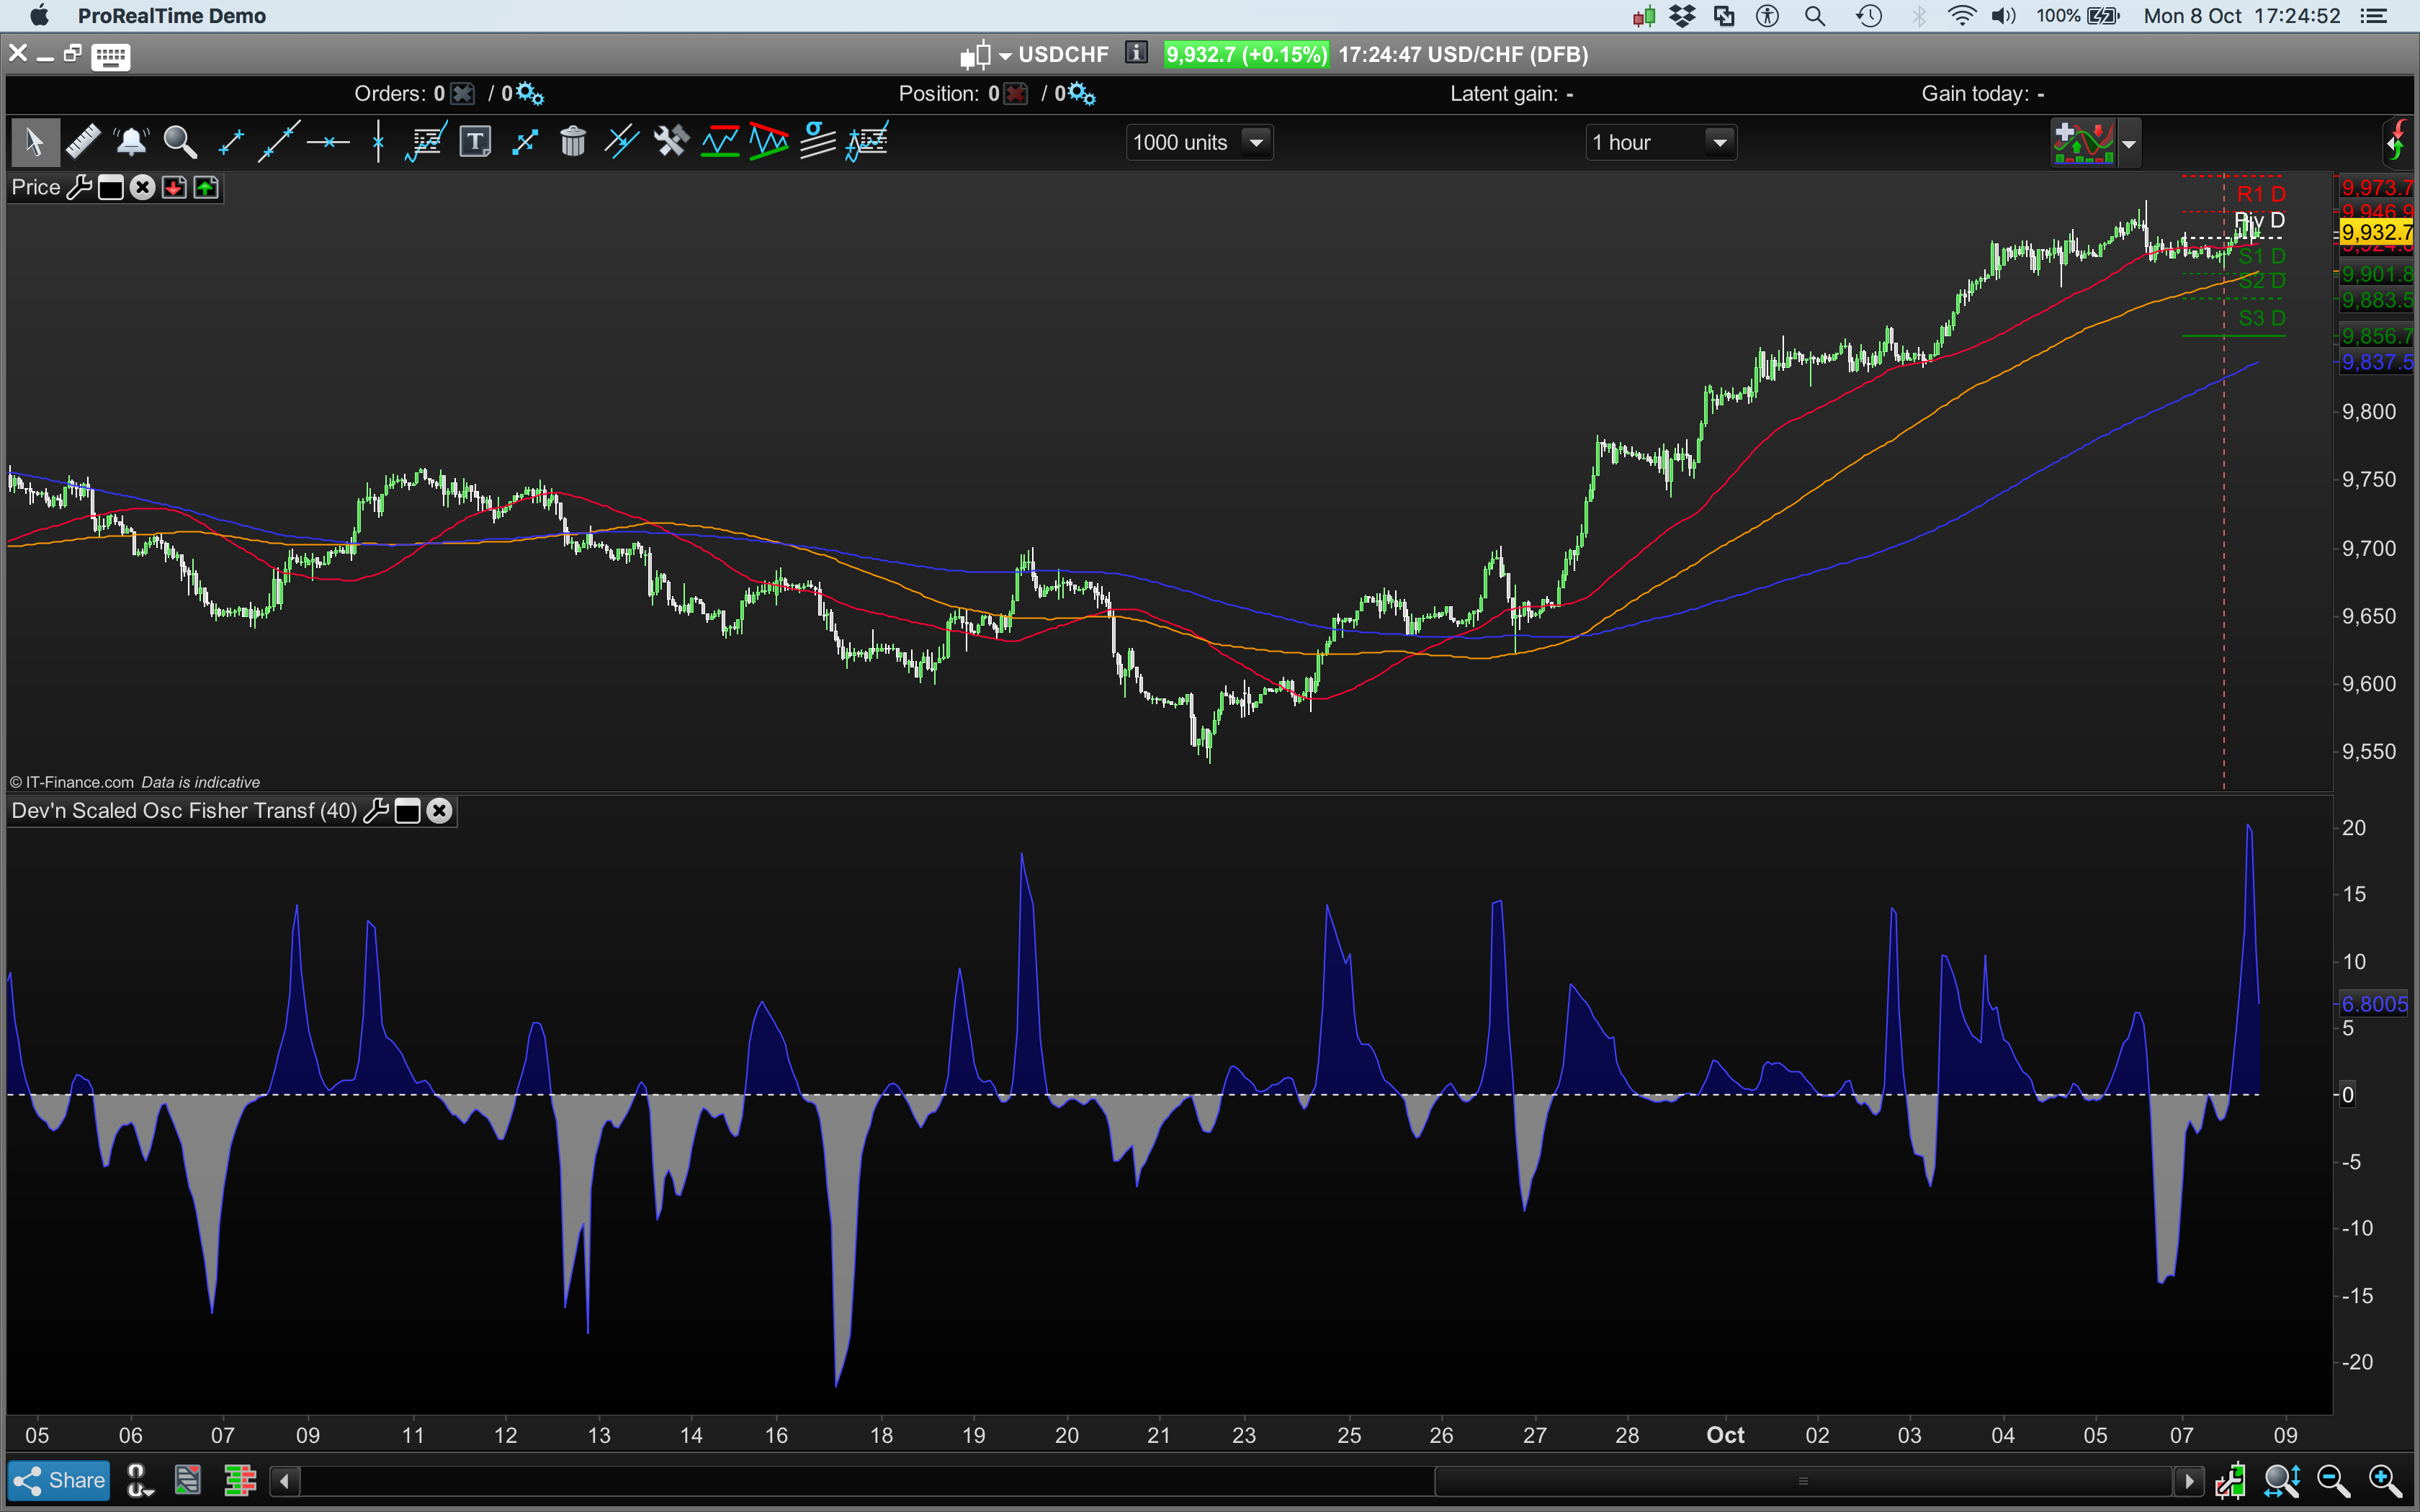Click the horizontal scrollbar below the chart
Viewport: 2420px width, 1512px height.
(1800, 1480)
